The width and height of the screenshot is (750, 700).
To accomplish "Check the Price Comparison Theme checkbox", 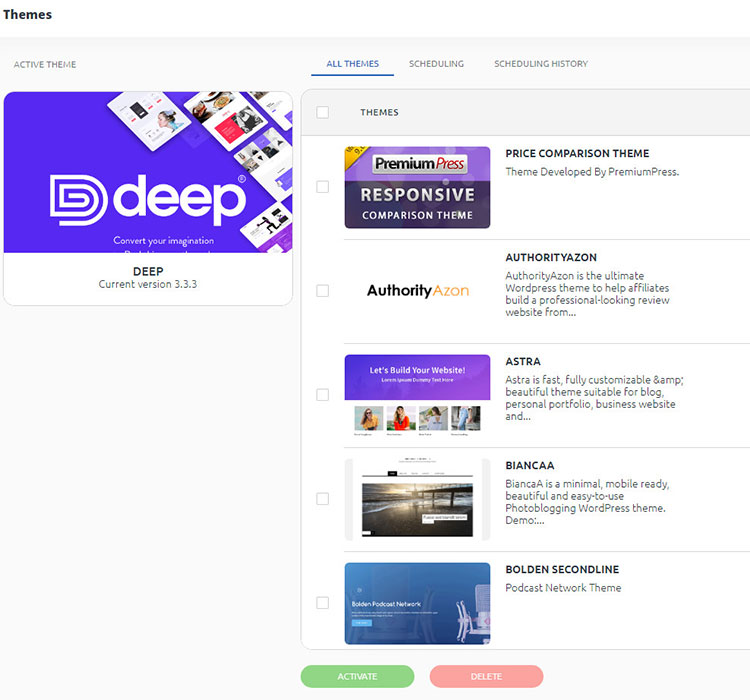I will tap(323, 187).
